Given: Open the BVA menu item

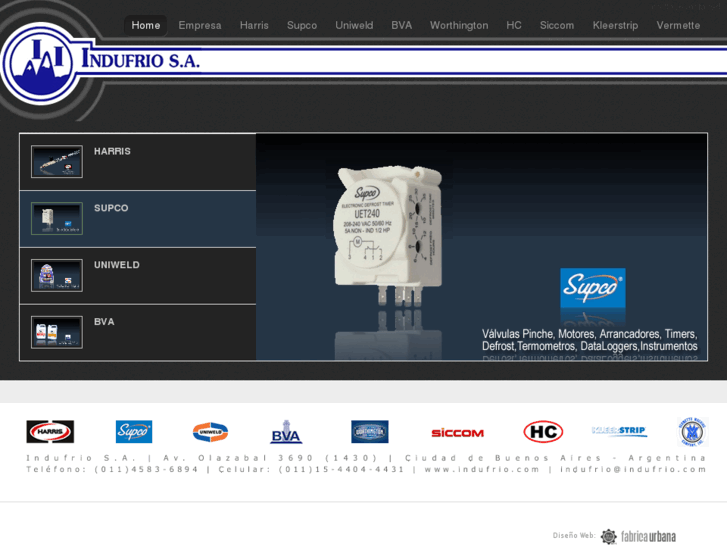Looking at the screenshot, I should point(402,26).
